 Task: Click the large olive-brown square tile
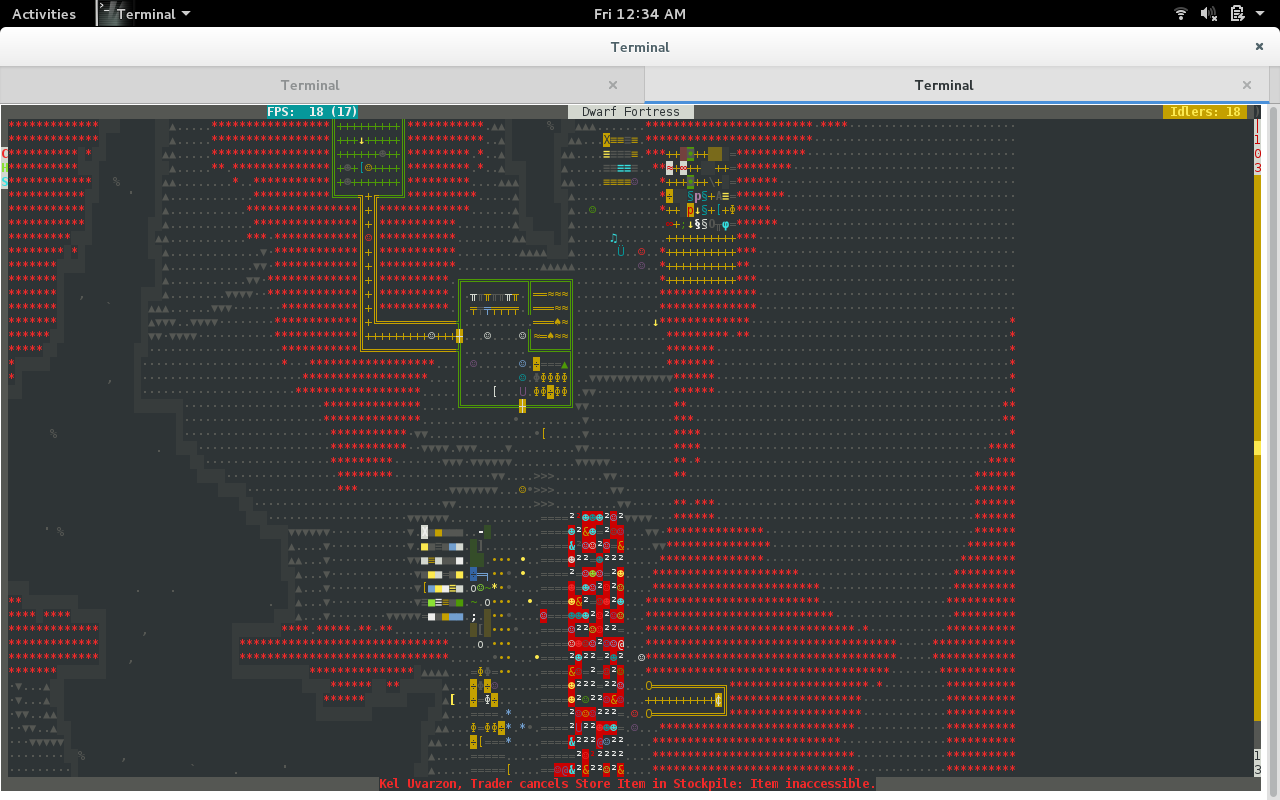715,154
